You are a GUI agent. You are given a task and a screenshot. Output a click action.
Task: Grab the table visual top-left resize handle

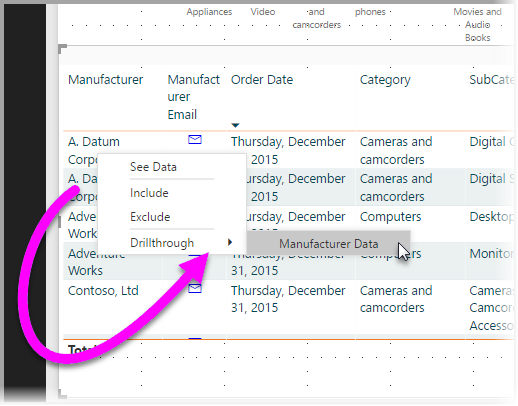pyautogui.click(x=62, y=49)
